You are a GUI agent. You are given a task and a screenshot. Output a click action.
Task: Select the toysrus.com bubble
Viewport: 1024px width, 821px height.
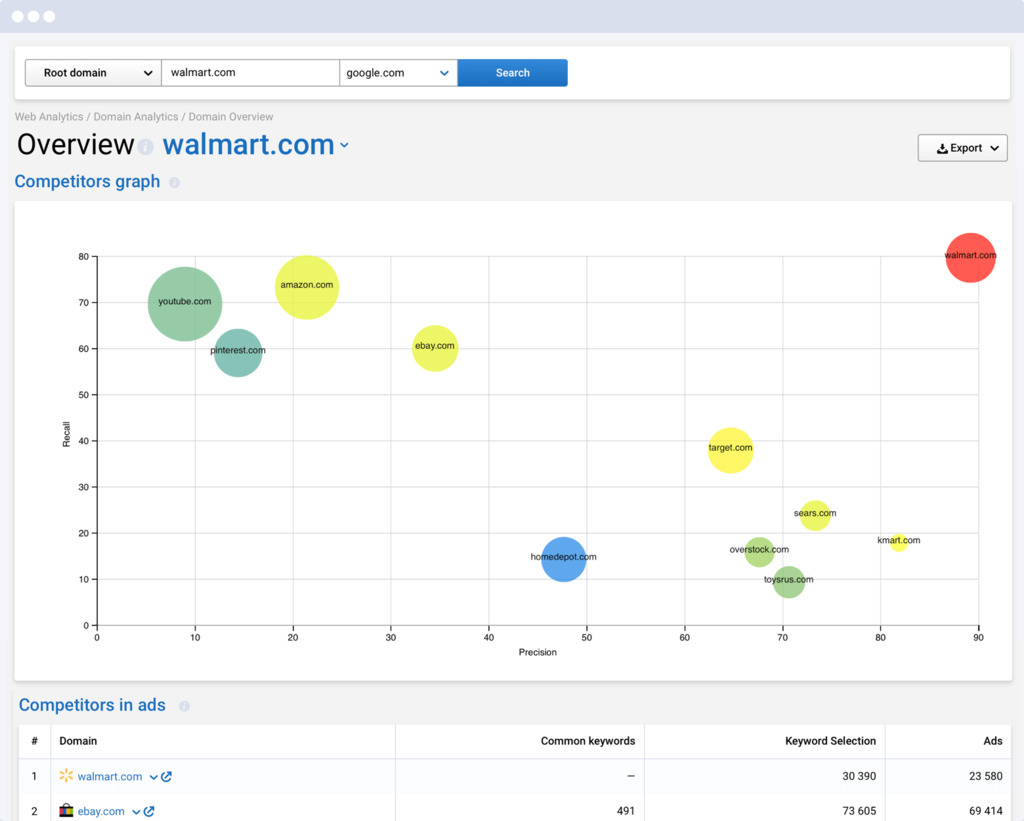tap(789, 582)
